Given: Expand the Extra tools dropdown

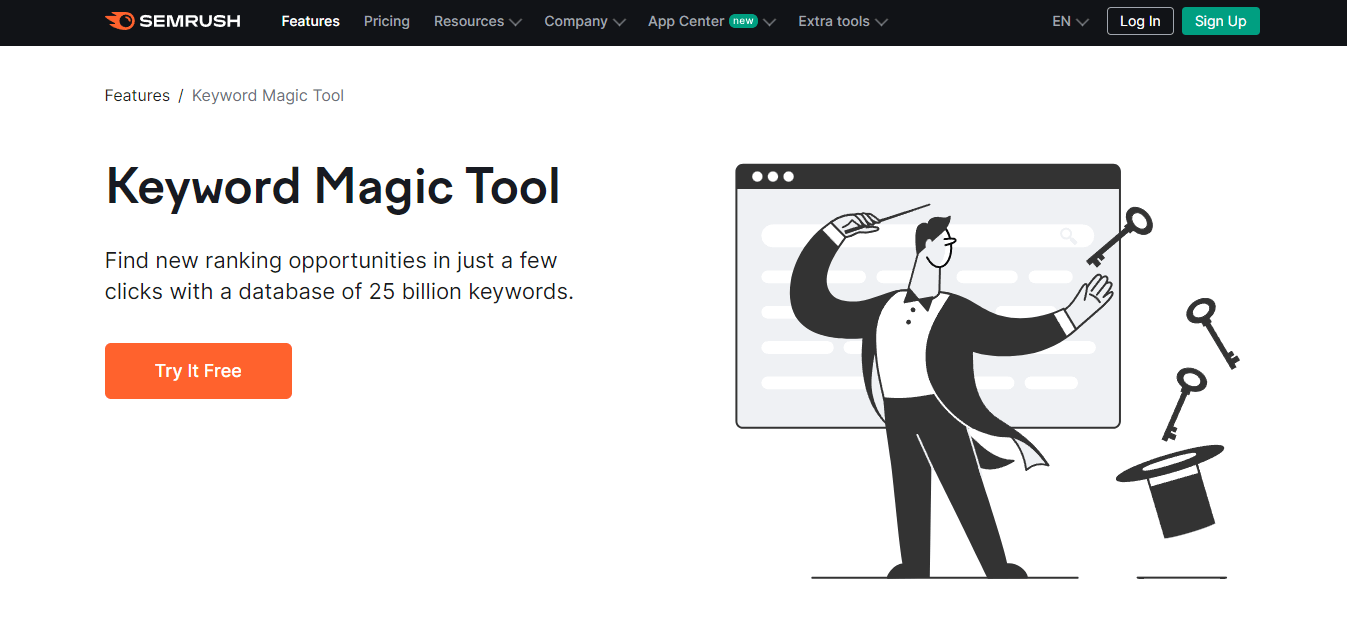Looking at the screenshot, I should coord(842,21).
